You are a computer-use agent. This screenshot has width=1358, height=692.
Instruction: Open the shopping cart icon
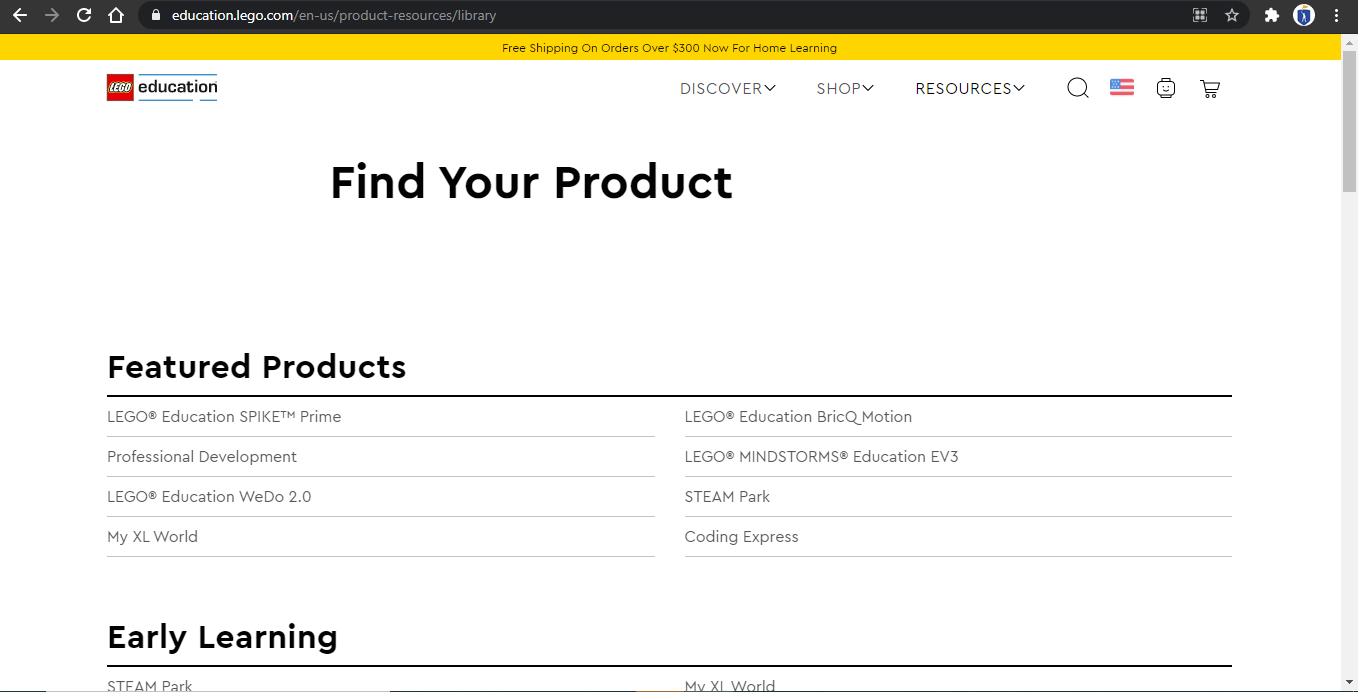[x=1209, y=89]
